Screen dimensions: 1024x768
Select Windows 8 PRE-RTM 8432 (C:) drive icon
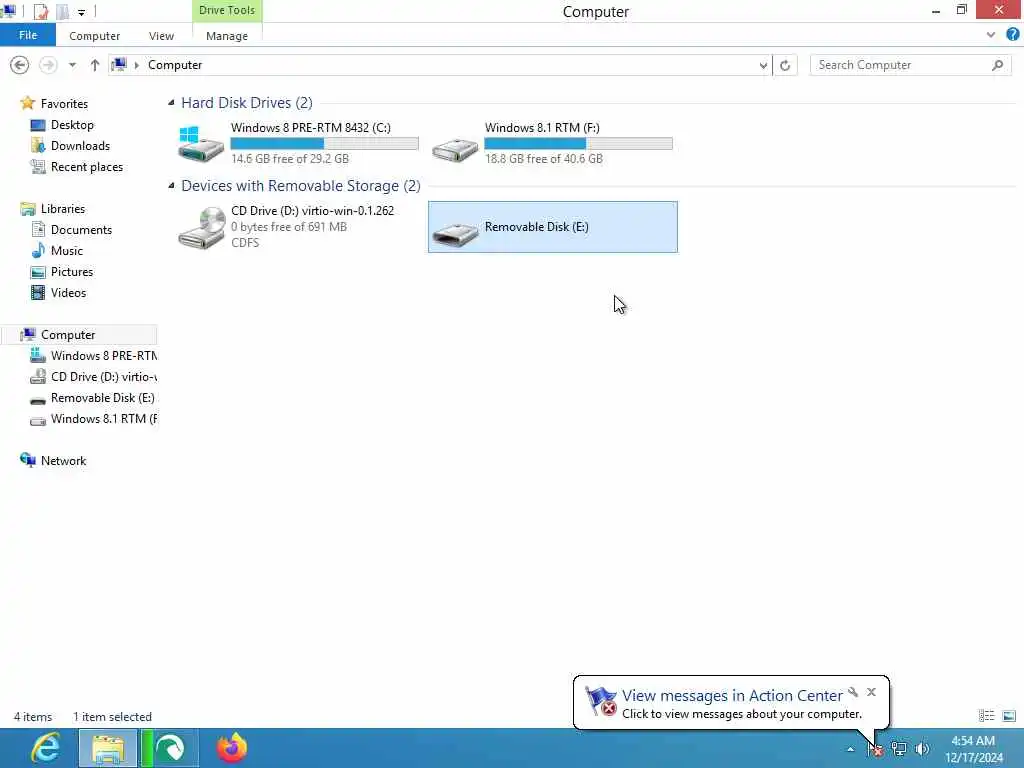coord(201,144)
